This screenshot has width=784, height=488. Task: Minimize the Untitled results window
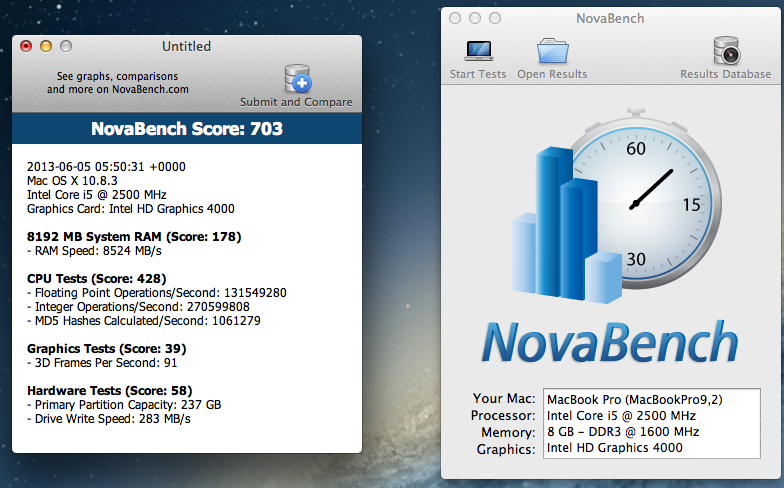[46, 46]
